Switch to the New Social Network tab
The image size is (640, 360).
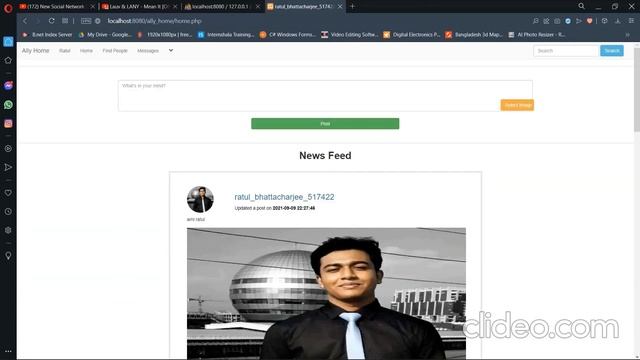[56, 7]
